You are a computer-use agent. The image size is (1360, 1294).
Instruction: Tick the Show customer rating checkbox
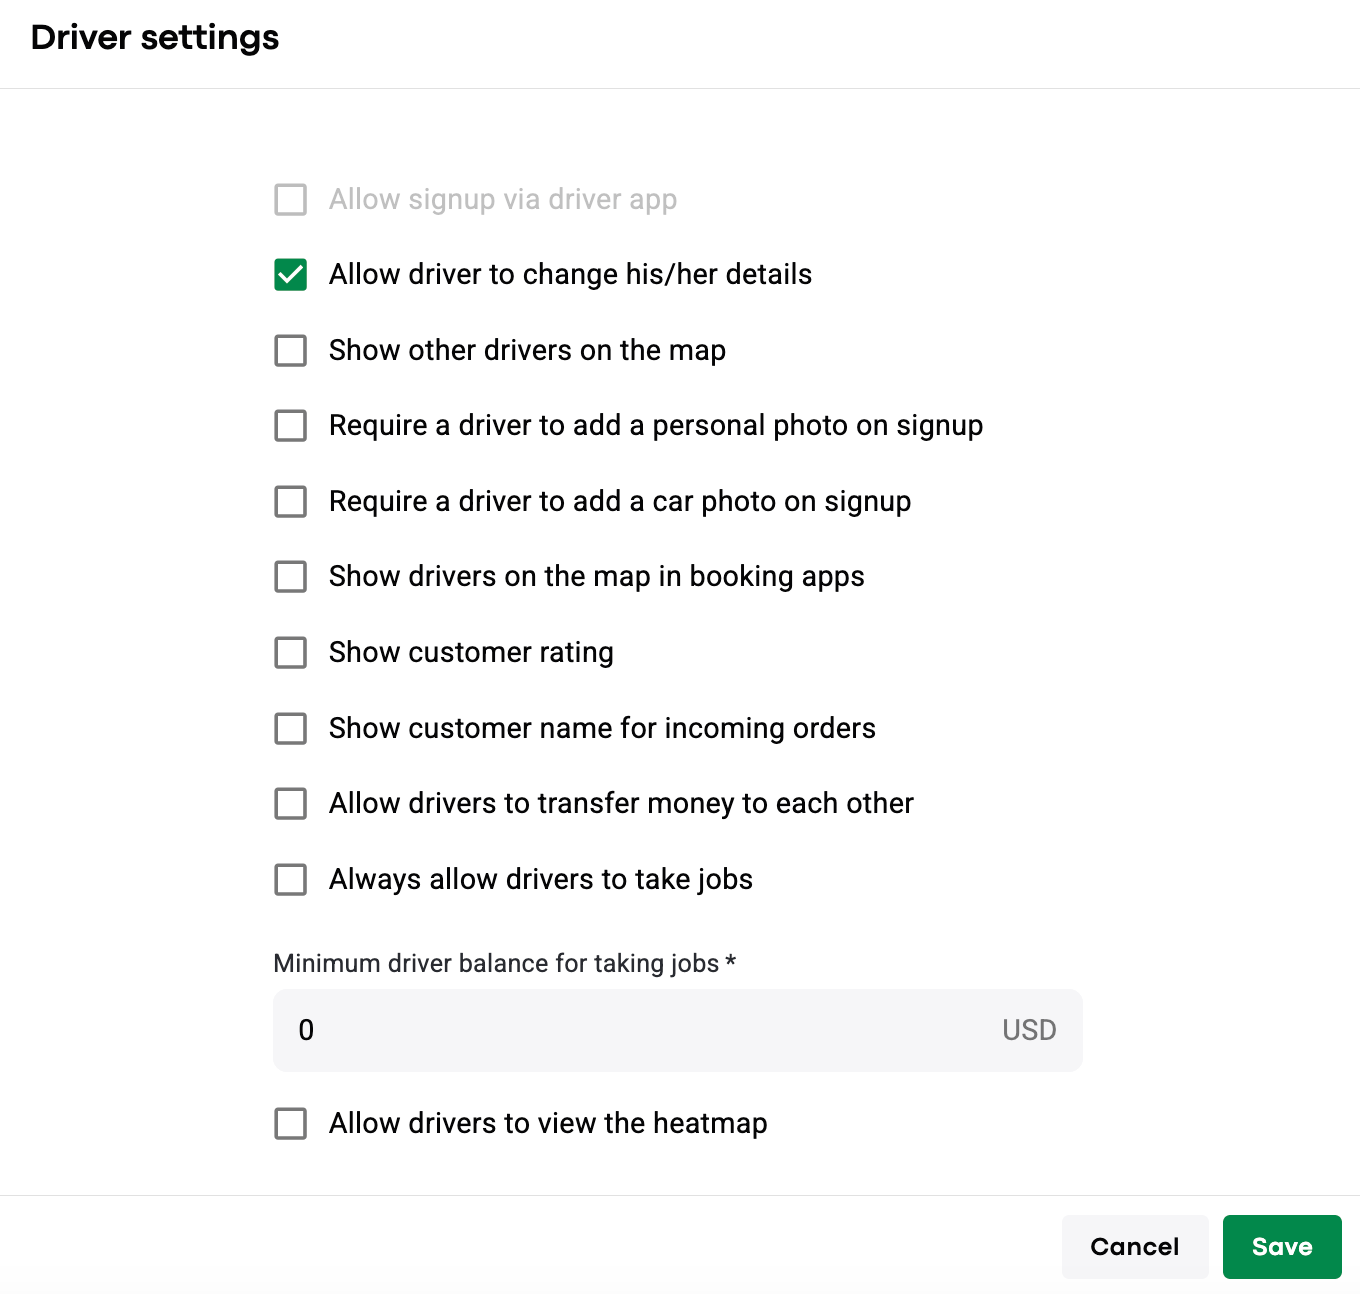click(x=291, y=653)
